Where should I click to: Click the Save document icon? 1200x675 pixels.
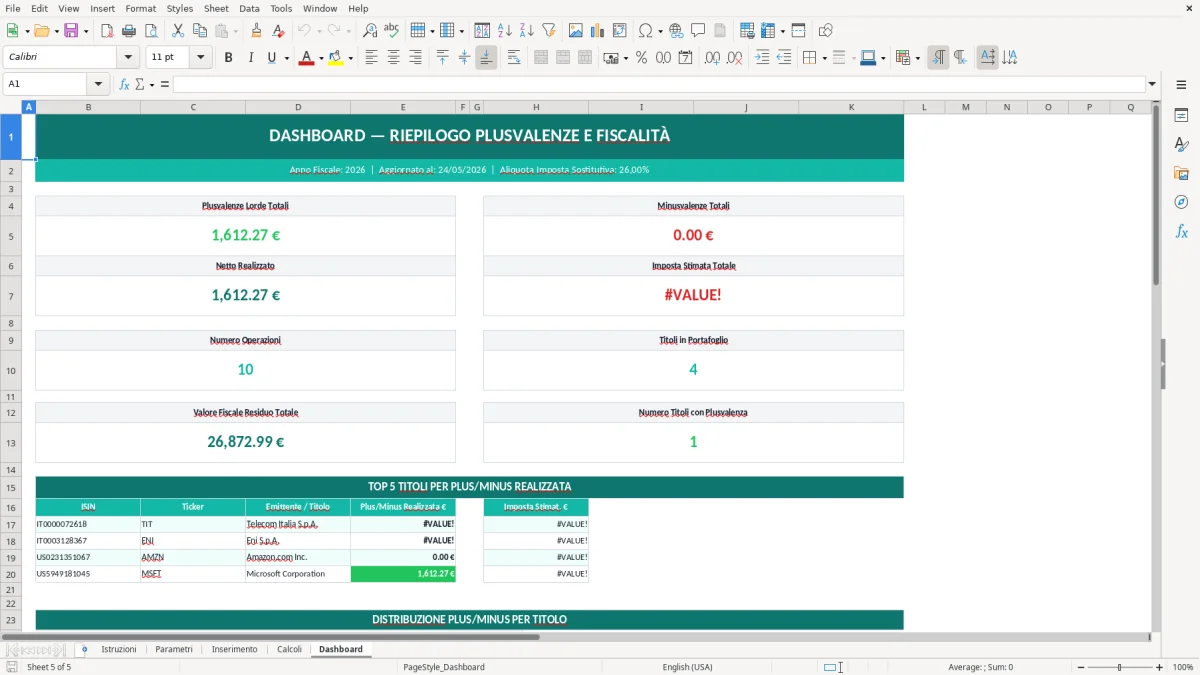tap(71, 31)
